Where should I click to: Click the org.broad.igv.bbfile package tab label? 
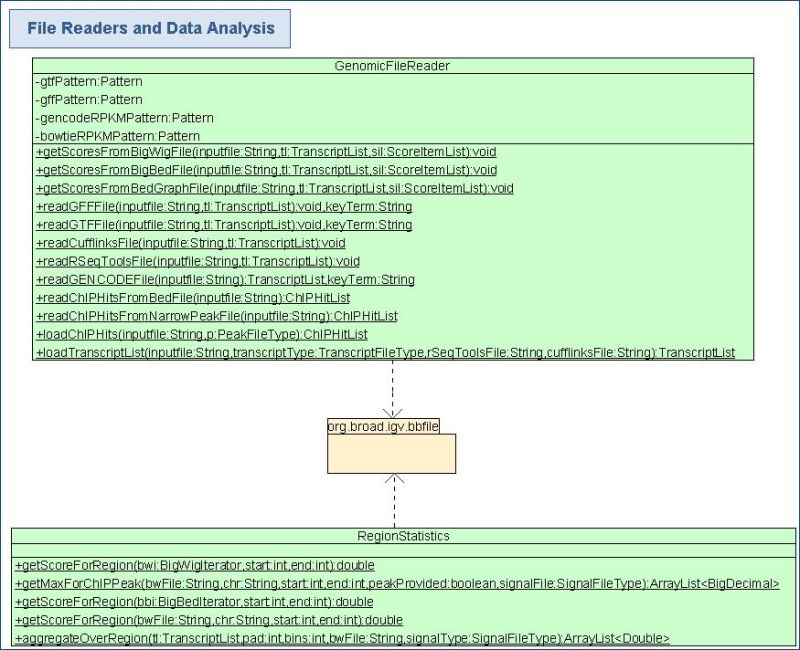click(383, 427)
